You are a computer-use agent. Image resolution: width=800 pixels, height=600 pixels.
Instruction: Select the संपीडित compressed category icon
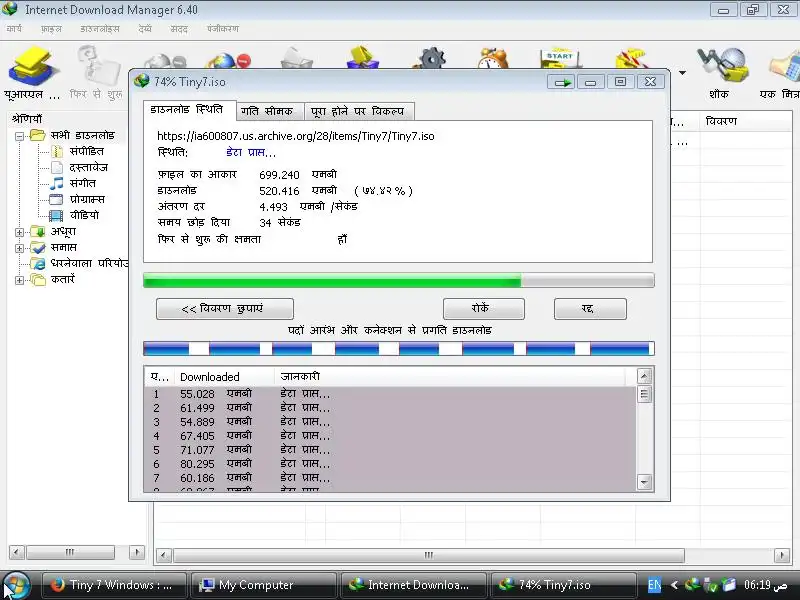(57, 152)
